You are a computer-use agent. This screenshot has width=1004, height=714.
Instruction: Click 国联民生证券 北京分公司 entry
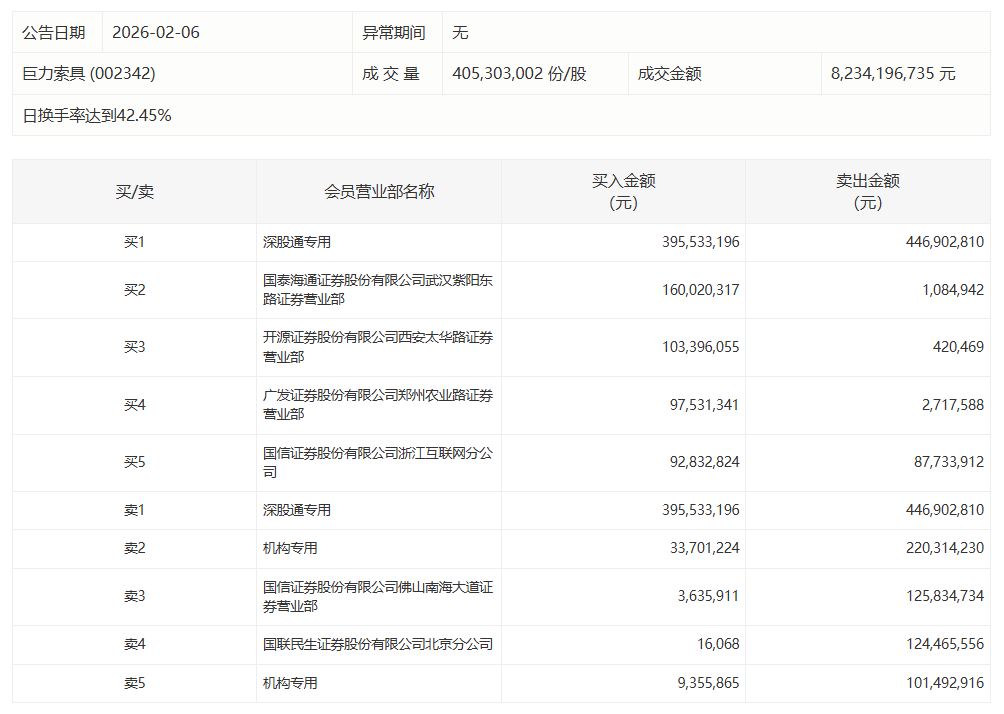click(377, 645)
